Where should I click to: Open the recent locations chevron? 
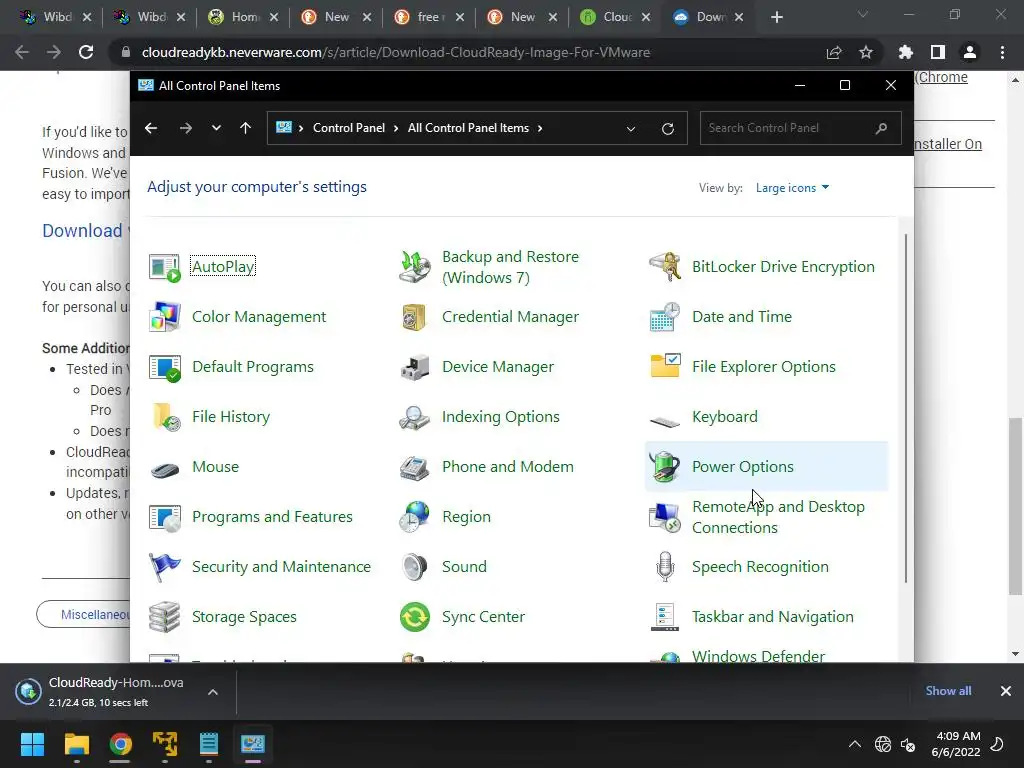[x=216, y=128]
